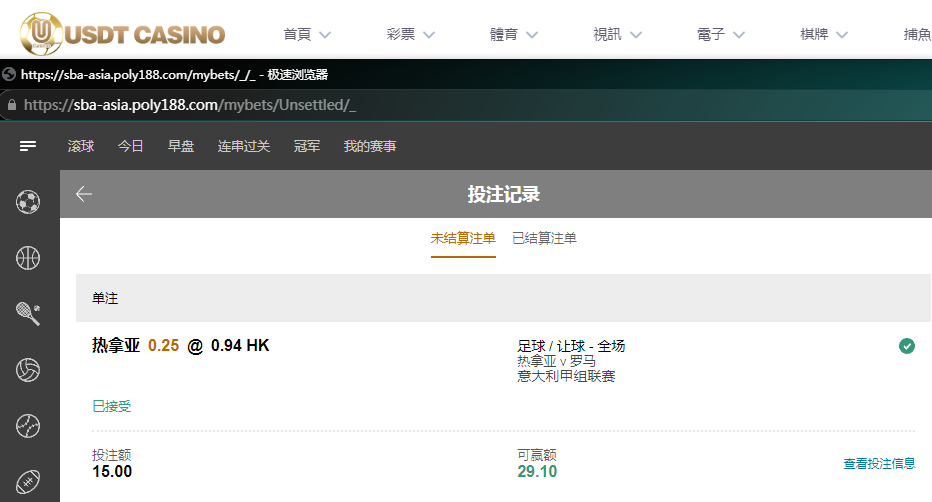Go back using the left arrow

[84, 194]
